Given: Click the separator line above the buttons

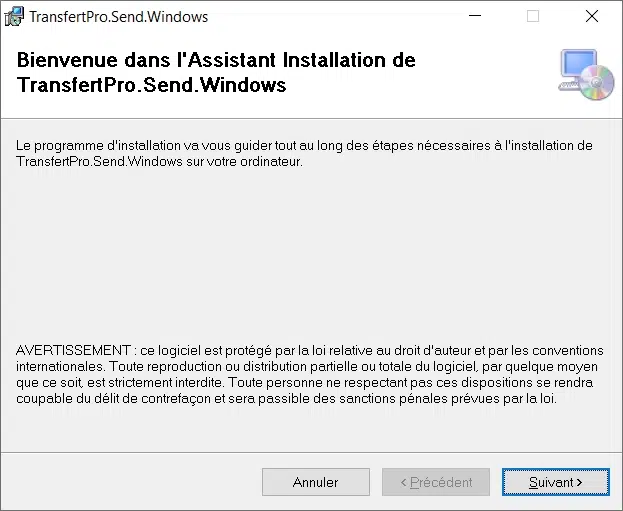Looking at the screenshot, I should click(x=312, y=452).
